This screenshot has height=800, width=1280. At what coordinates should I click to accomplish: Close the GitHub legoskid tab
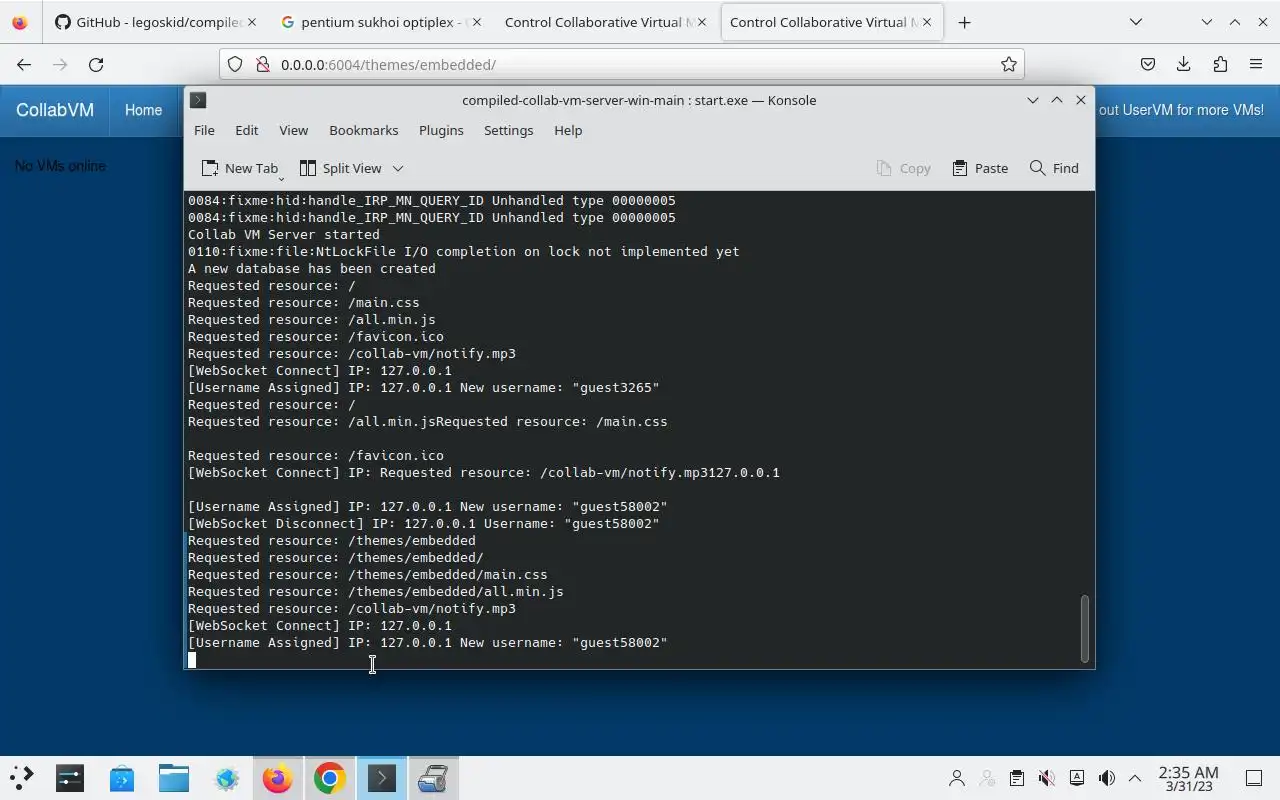pos(251,22)
